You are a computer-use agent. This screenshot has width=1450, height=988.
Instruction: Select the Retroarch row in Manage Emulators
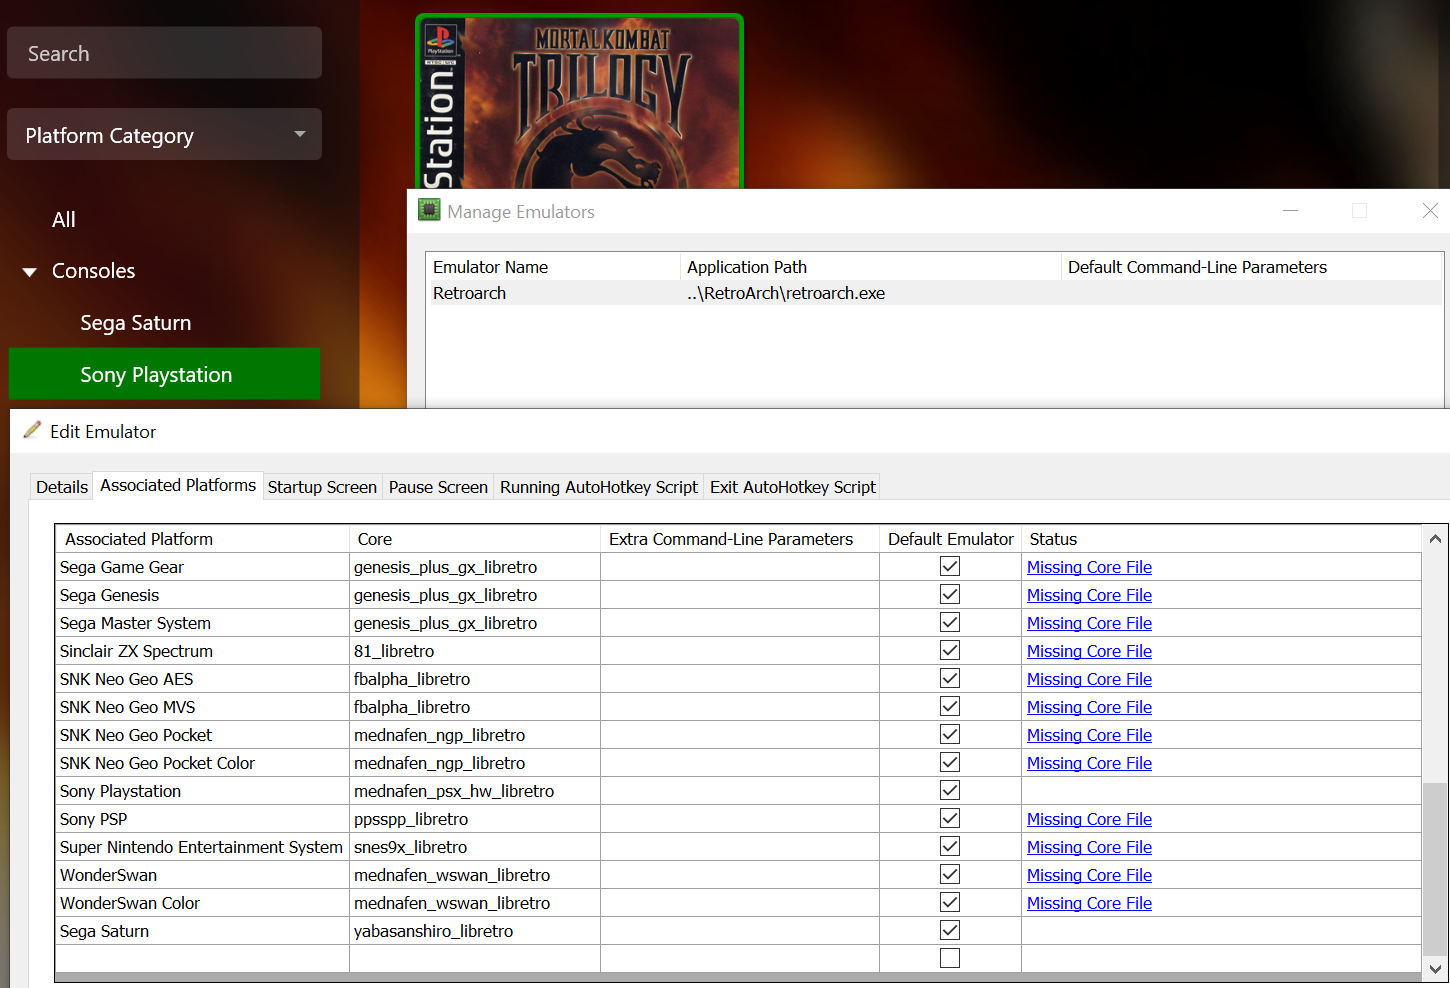934,293
